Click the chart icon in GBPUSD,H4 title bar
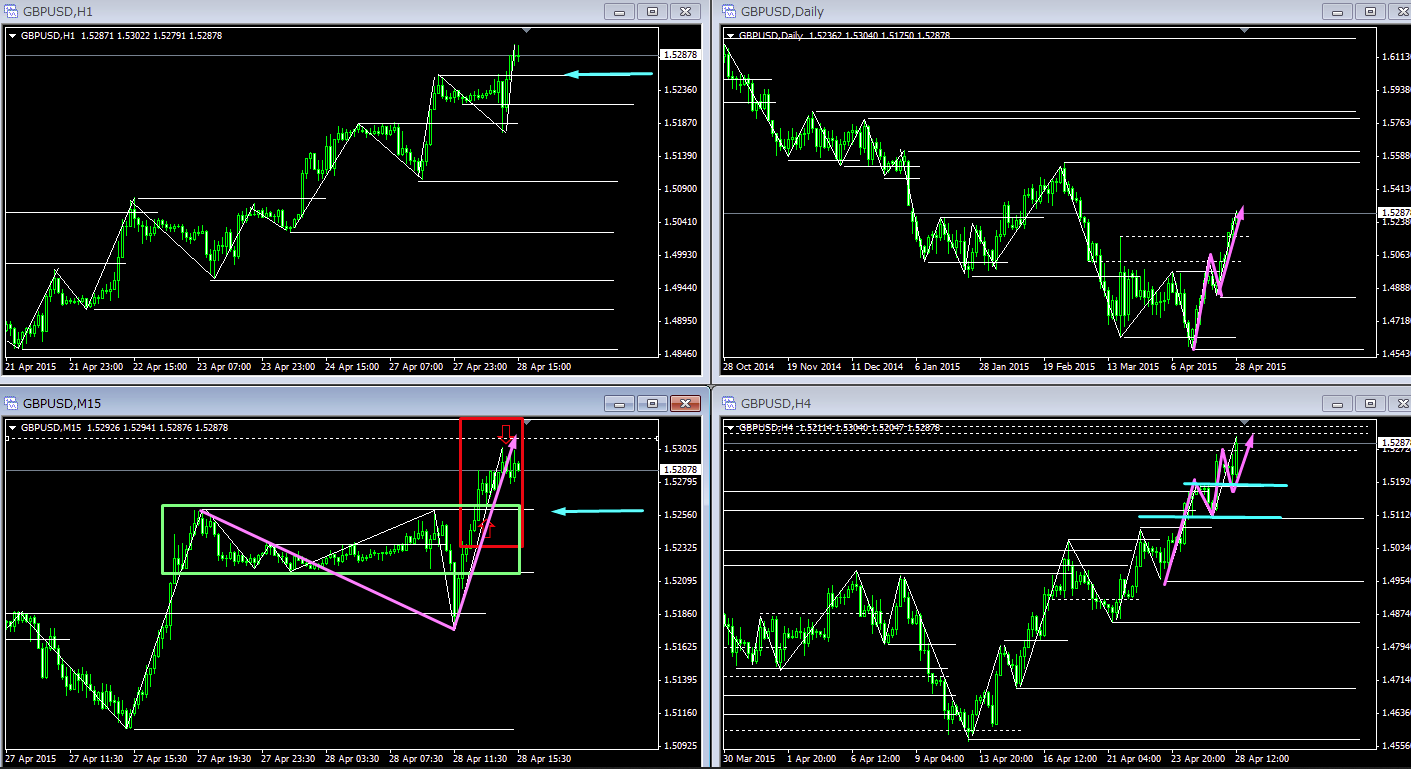The height and width of the screenshot is (769, 1411). pyautogui.click(x=729, y=403)
